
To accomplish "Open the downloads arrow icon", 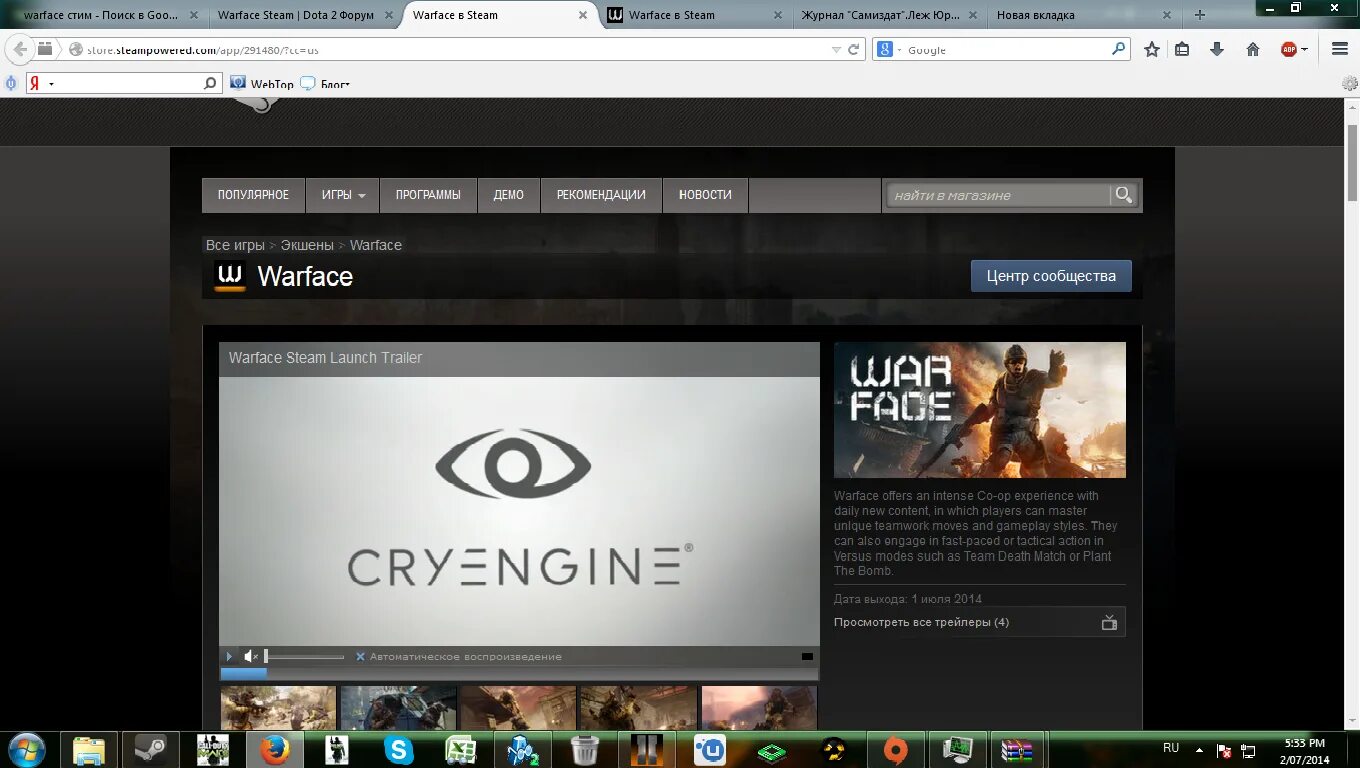I will [1217, 49].
